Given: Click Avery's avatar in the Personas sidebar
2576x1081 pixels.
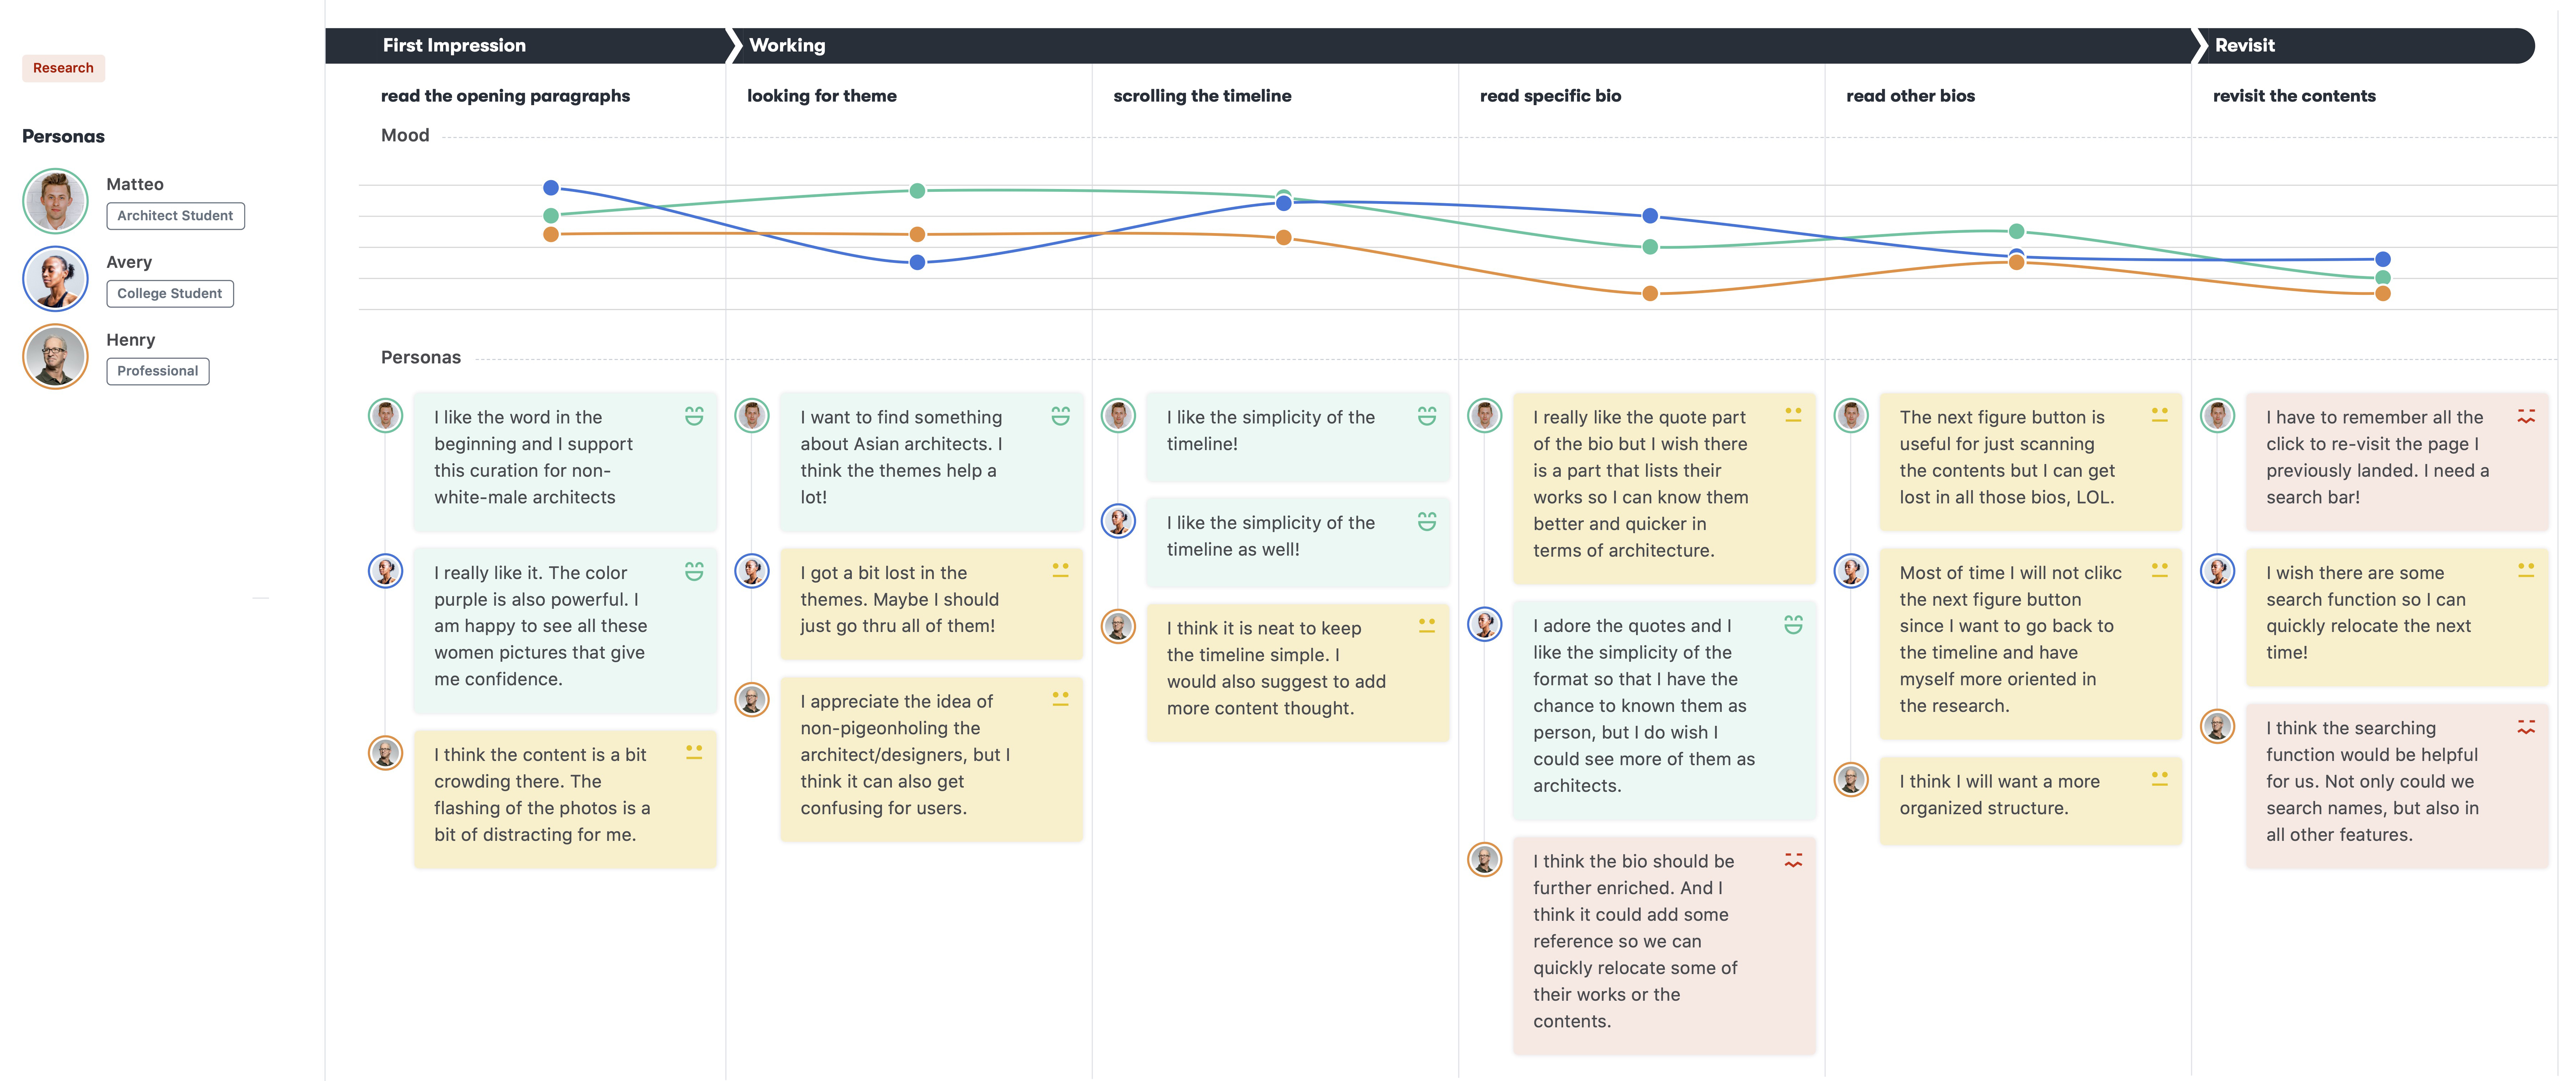Looking at the screenshot, I should [x=55, y=279].
